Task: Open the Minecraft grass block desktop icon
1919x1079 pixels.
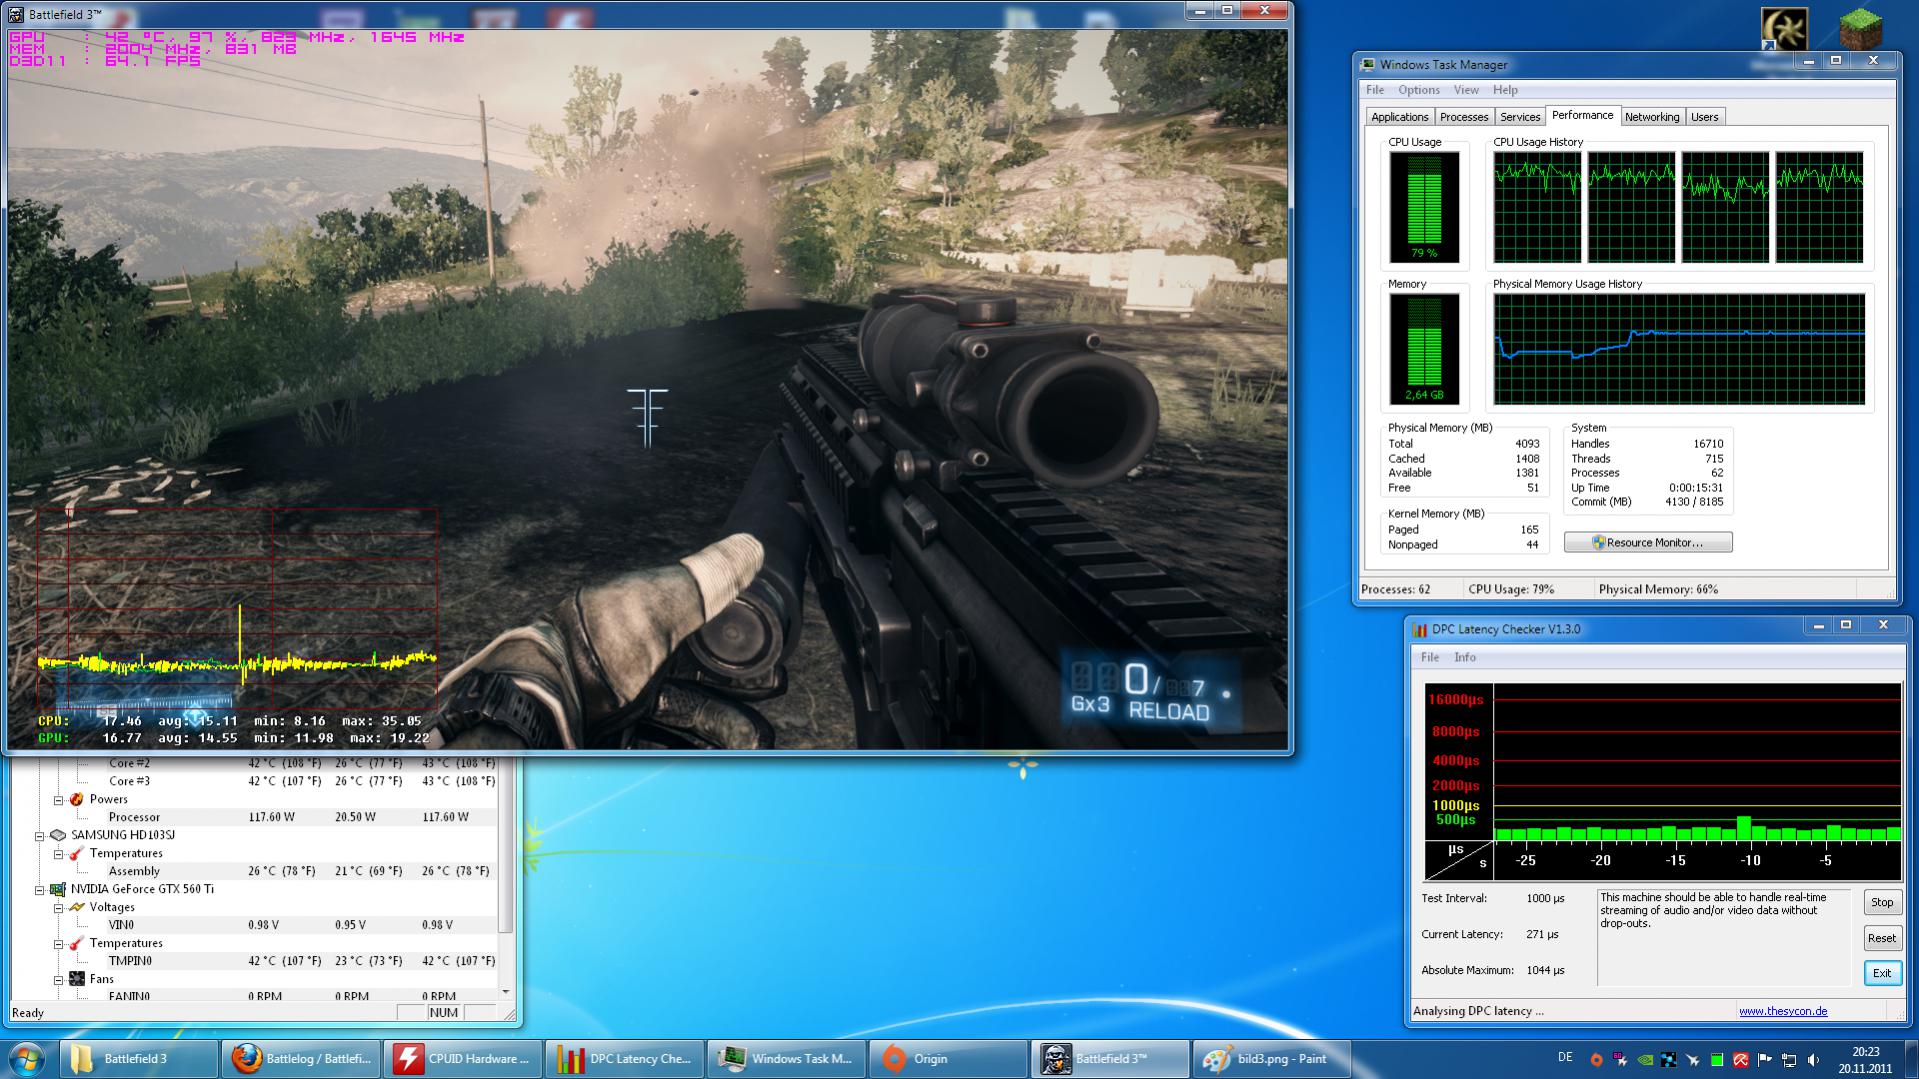Action: click(1860, 28)
